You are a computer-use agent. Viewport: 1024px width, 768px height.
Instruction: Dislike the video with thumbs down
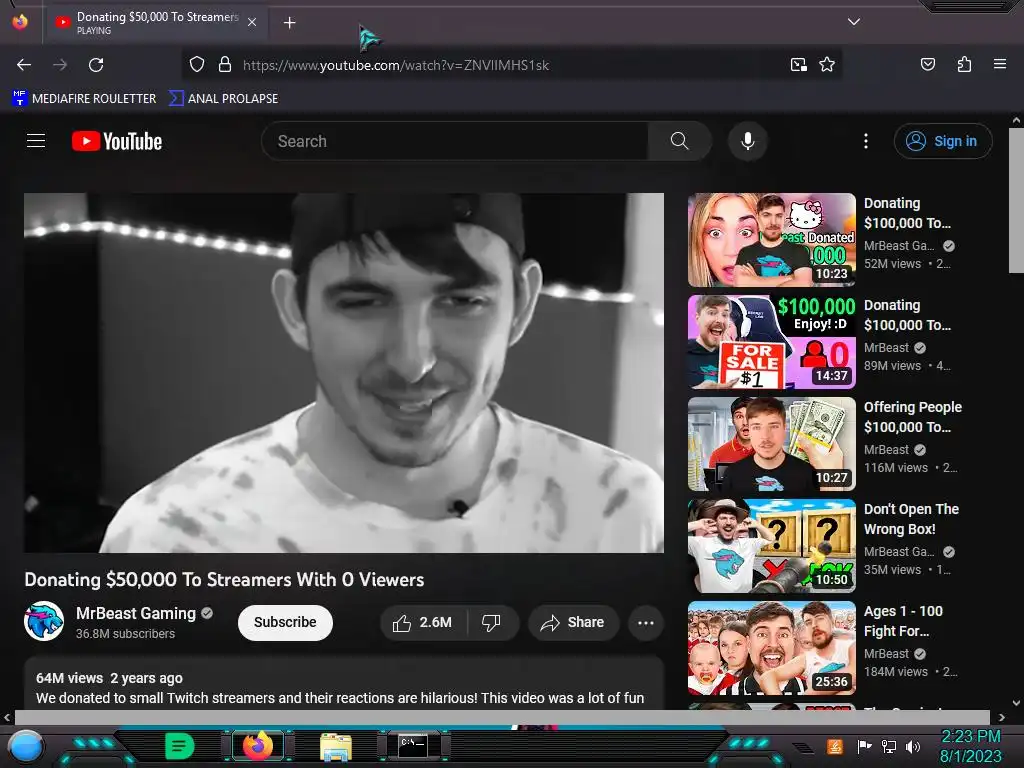pyautogui.click(x=492, y=622)
